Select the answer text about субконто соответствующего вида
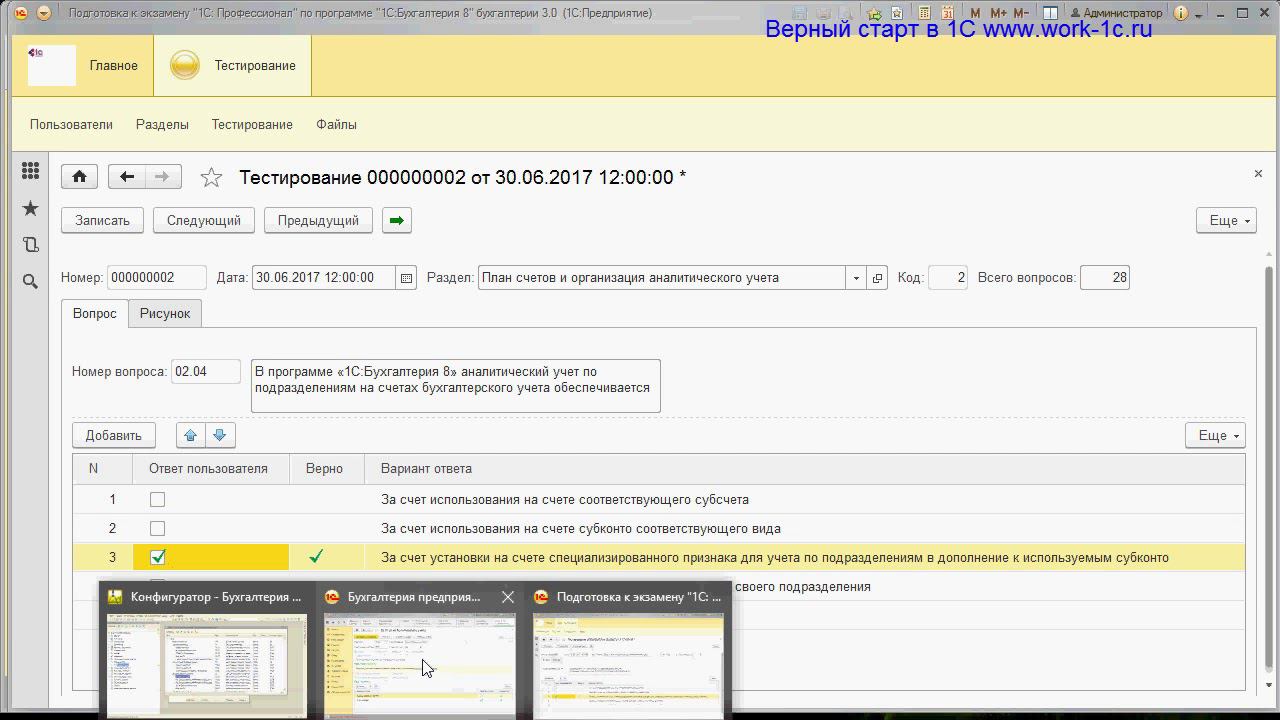The image size is (1280, 720). (581, 528)
